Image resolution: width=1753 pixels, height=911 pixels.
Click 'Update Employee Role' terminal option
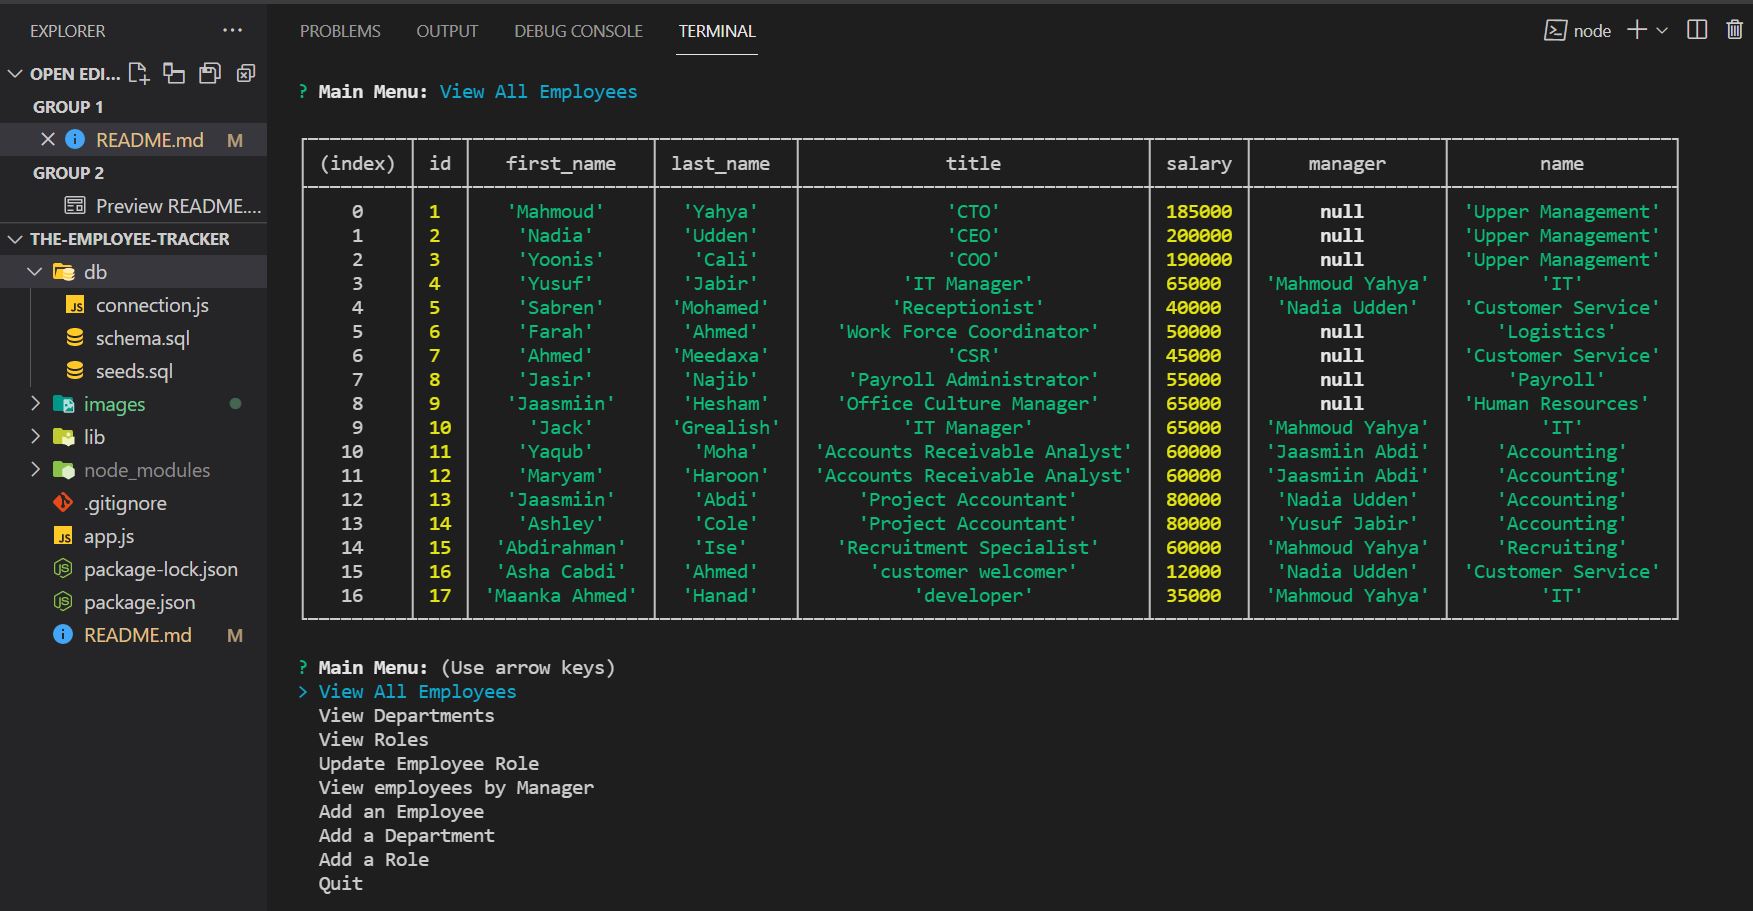pos(428,763)
